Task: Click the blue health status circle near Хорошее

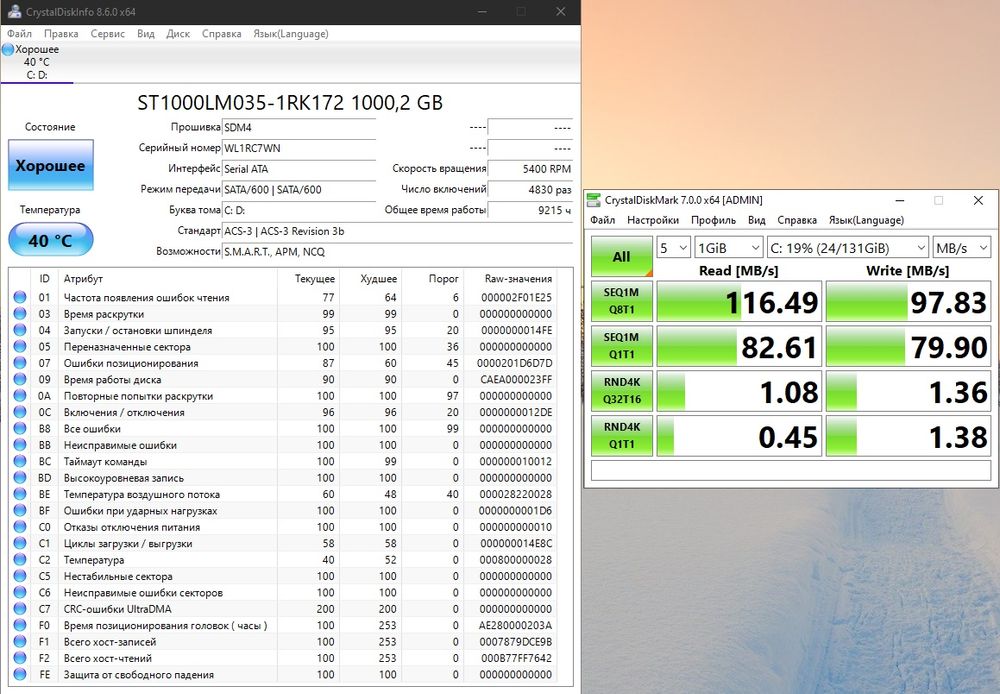Action: (x=8, y=50)
